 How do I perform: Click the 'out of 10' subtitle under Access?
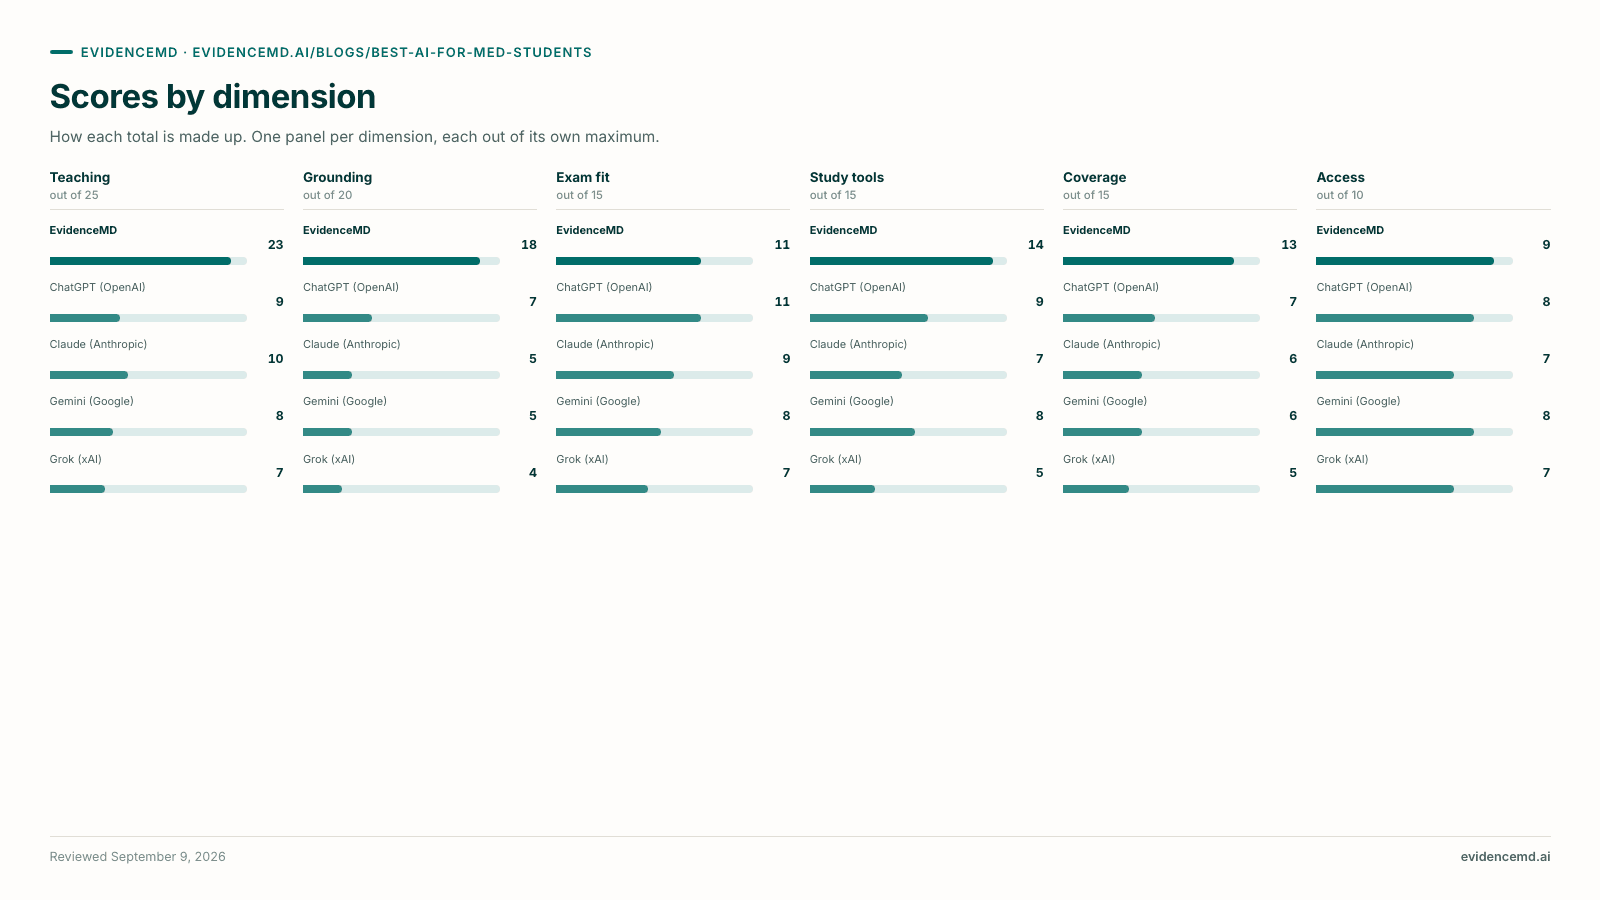(1340, 195)
